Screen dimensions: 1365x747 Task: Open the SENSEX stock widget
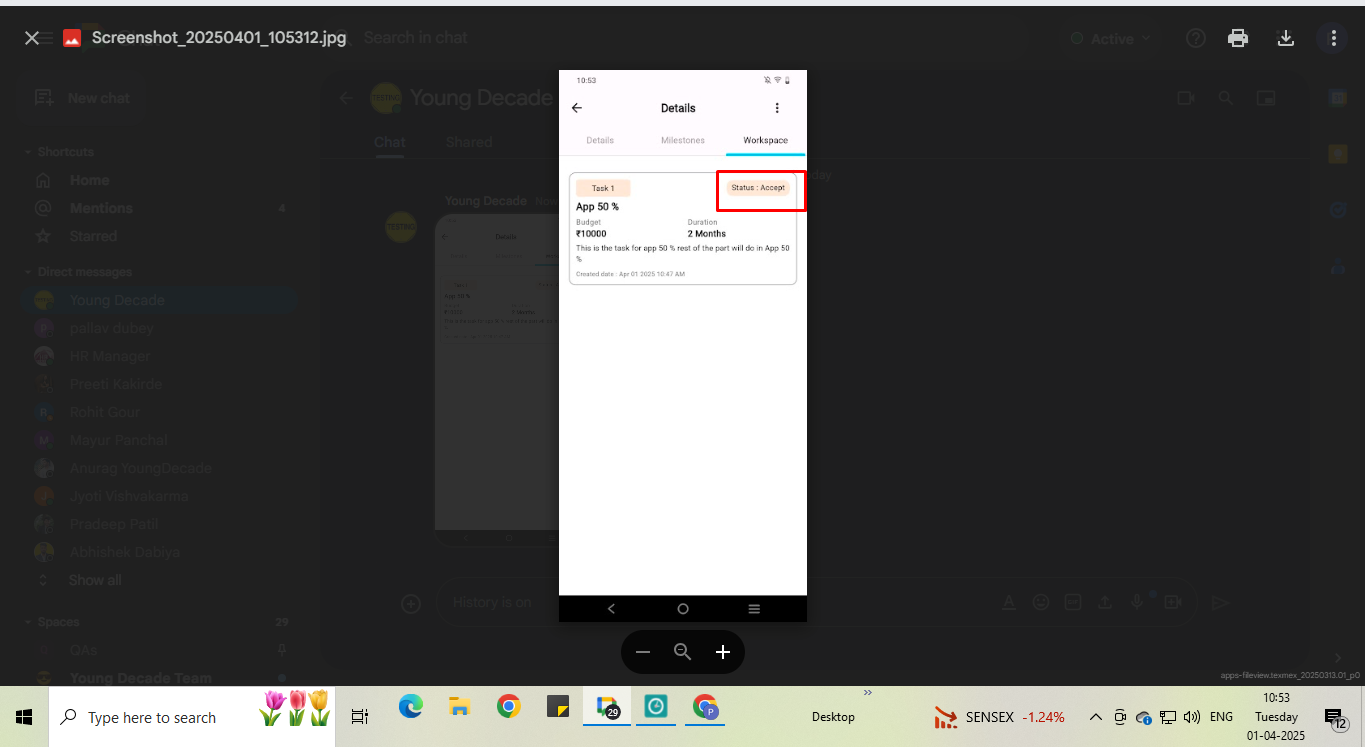(1000, 717)
